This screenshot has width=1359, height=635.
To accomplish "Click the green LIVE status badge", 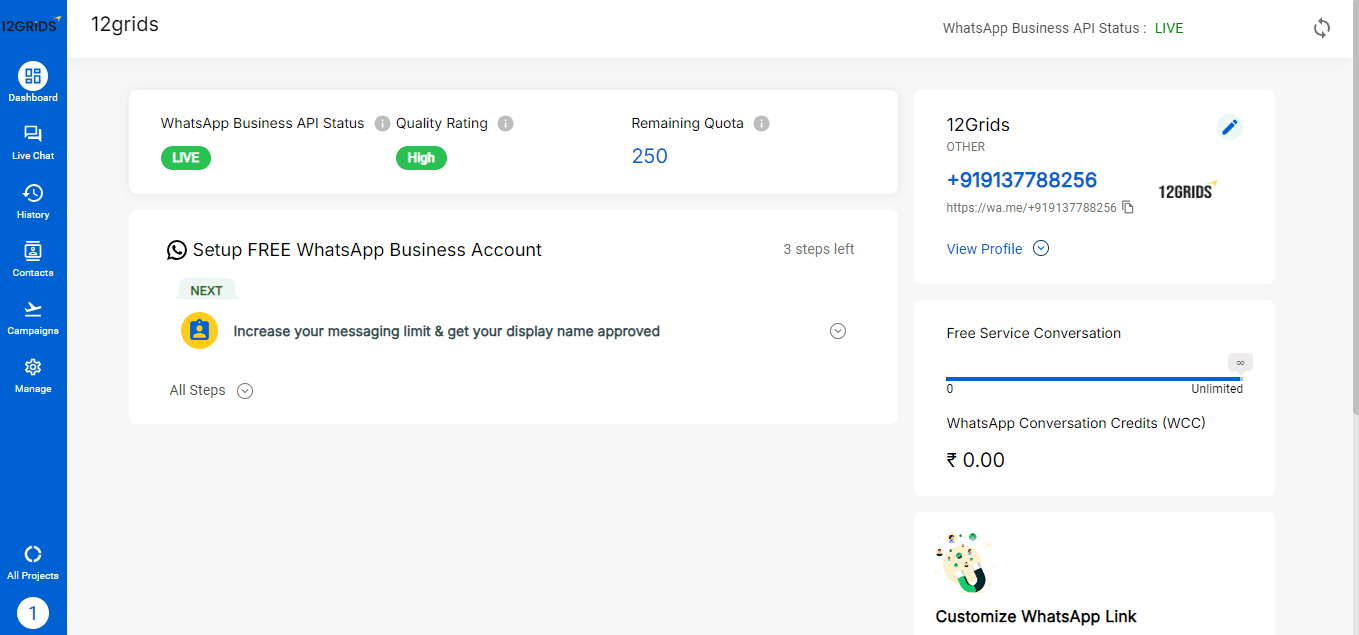I will point(186,157).
